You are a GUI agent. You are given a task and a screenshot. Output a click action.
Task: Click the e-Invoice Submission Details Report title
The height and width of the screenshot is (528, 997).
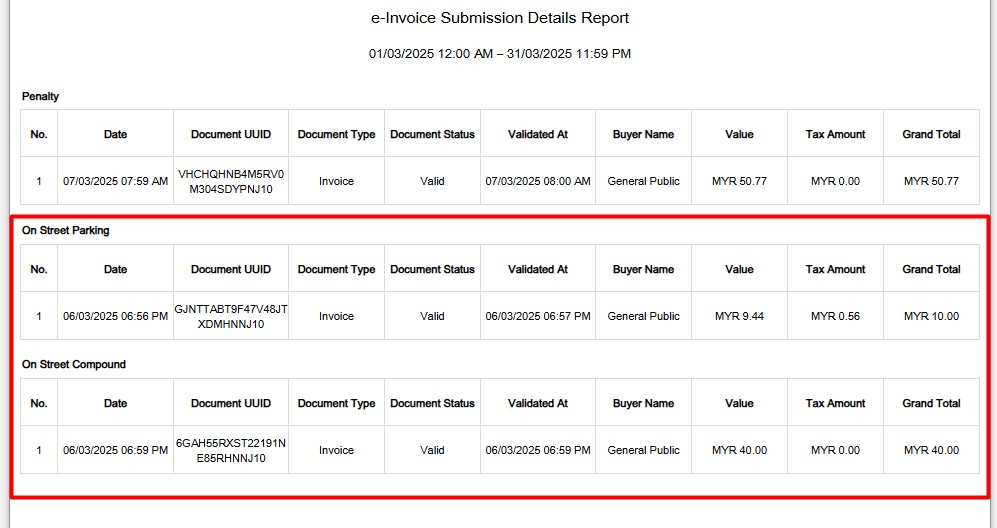pyautogui.click(x=499, y=18)
